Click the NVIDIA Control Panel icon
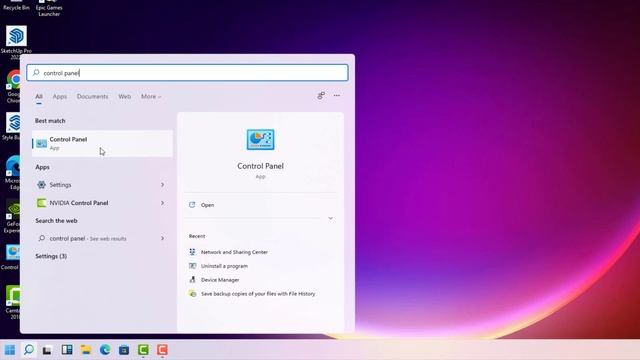 coord(42,203)
